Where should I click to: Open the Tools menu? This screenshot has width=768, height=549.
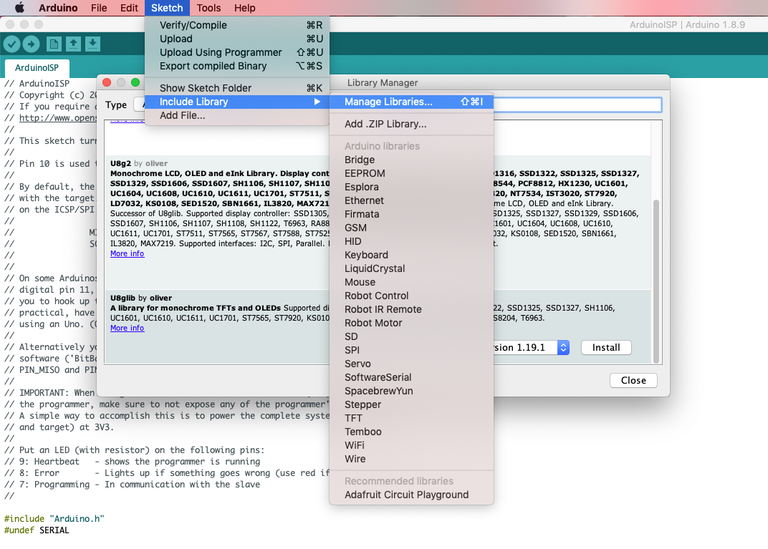[208, 8]
